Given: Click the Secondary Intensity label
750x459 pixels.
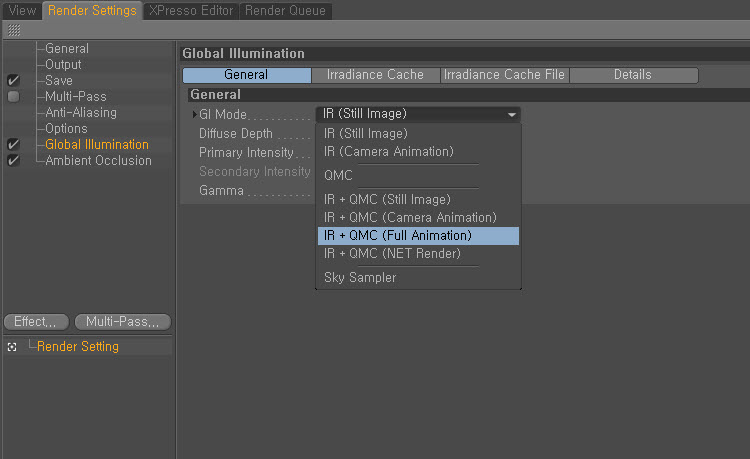Looking at the screenshot, I should coord(255,172).
